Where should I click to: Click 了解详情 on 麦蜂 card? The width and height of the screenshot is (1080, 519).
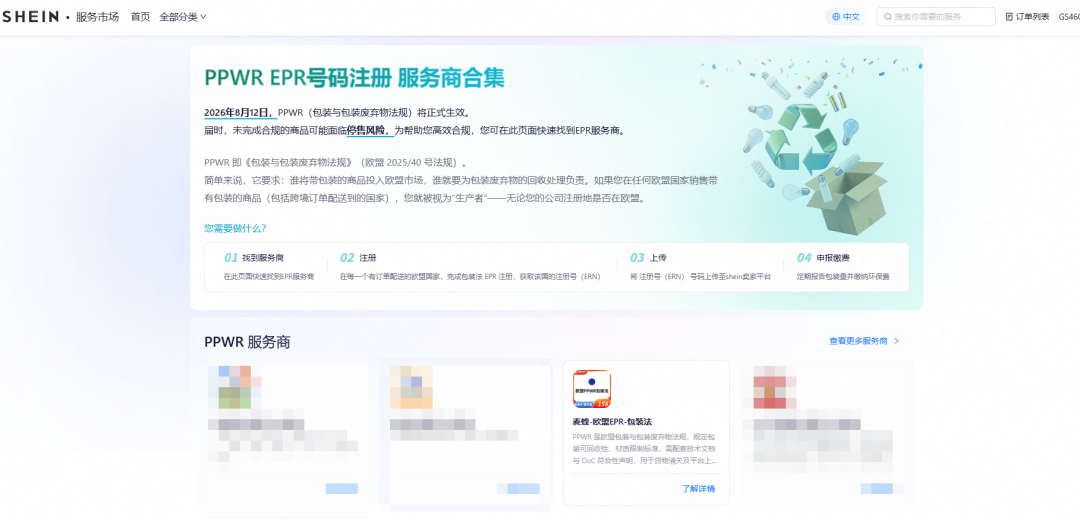coord(698,489)
